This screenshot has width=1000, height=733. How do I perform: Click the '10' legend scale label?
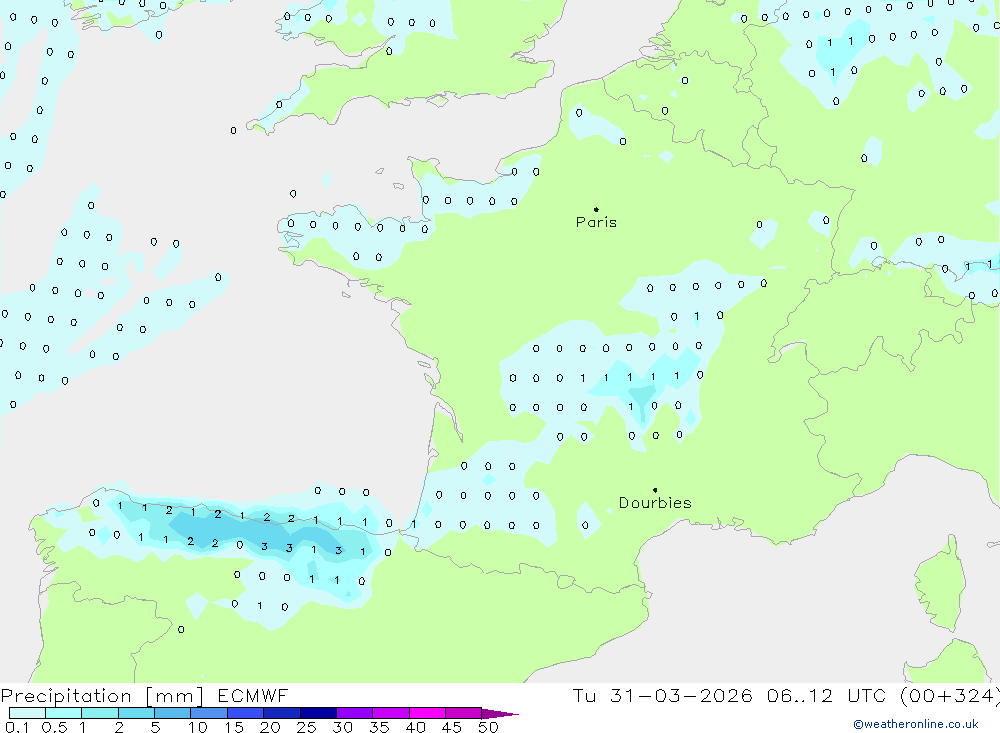pos(198,727)
